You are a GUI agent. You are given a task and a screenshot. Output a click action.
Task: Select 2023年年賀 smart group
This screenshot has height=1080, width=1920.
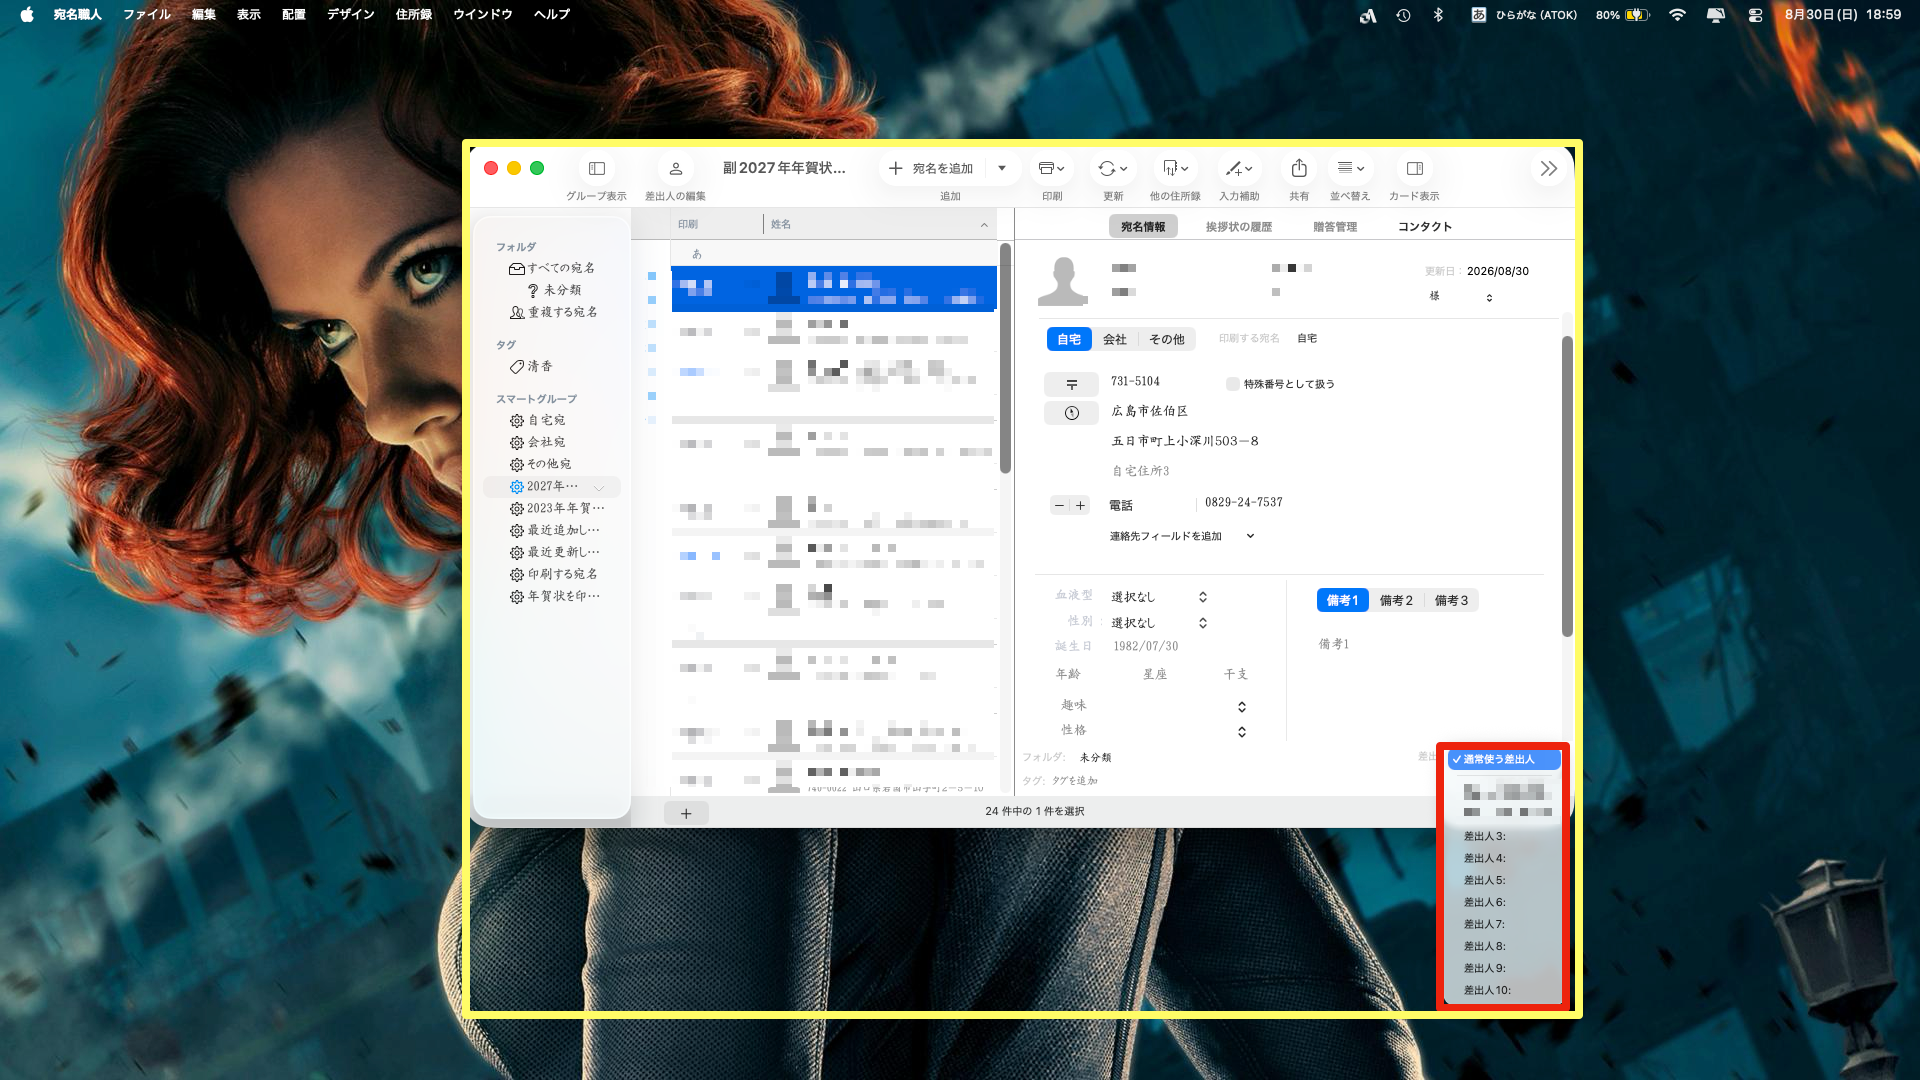click(x=557, y=508)
